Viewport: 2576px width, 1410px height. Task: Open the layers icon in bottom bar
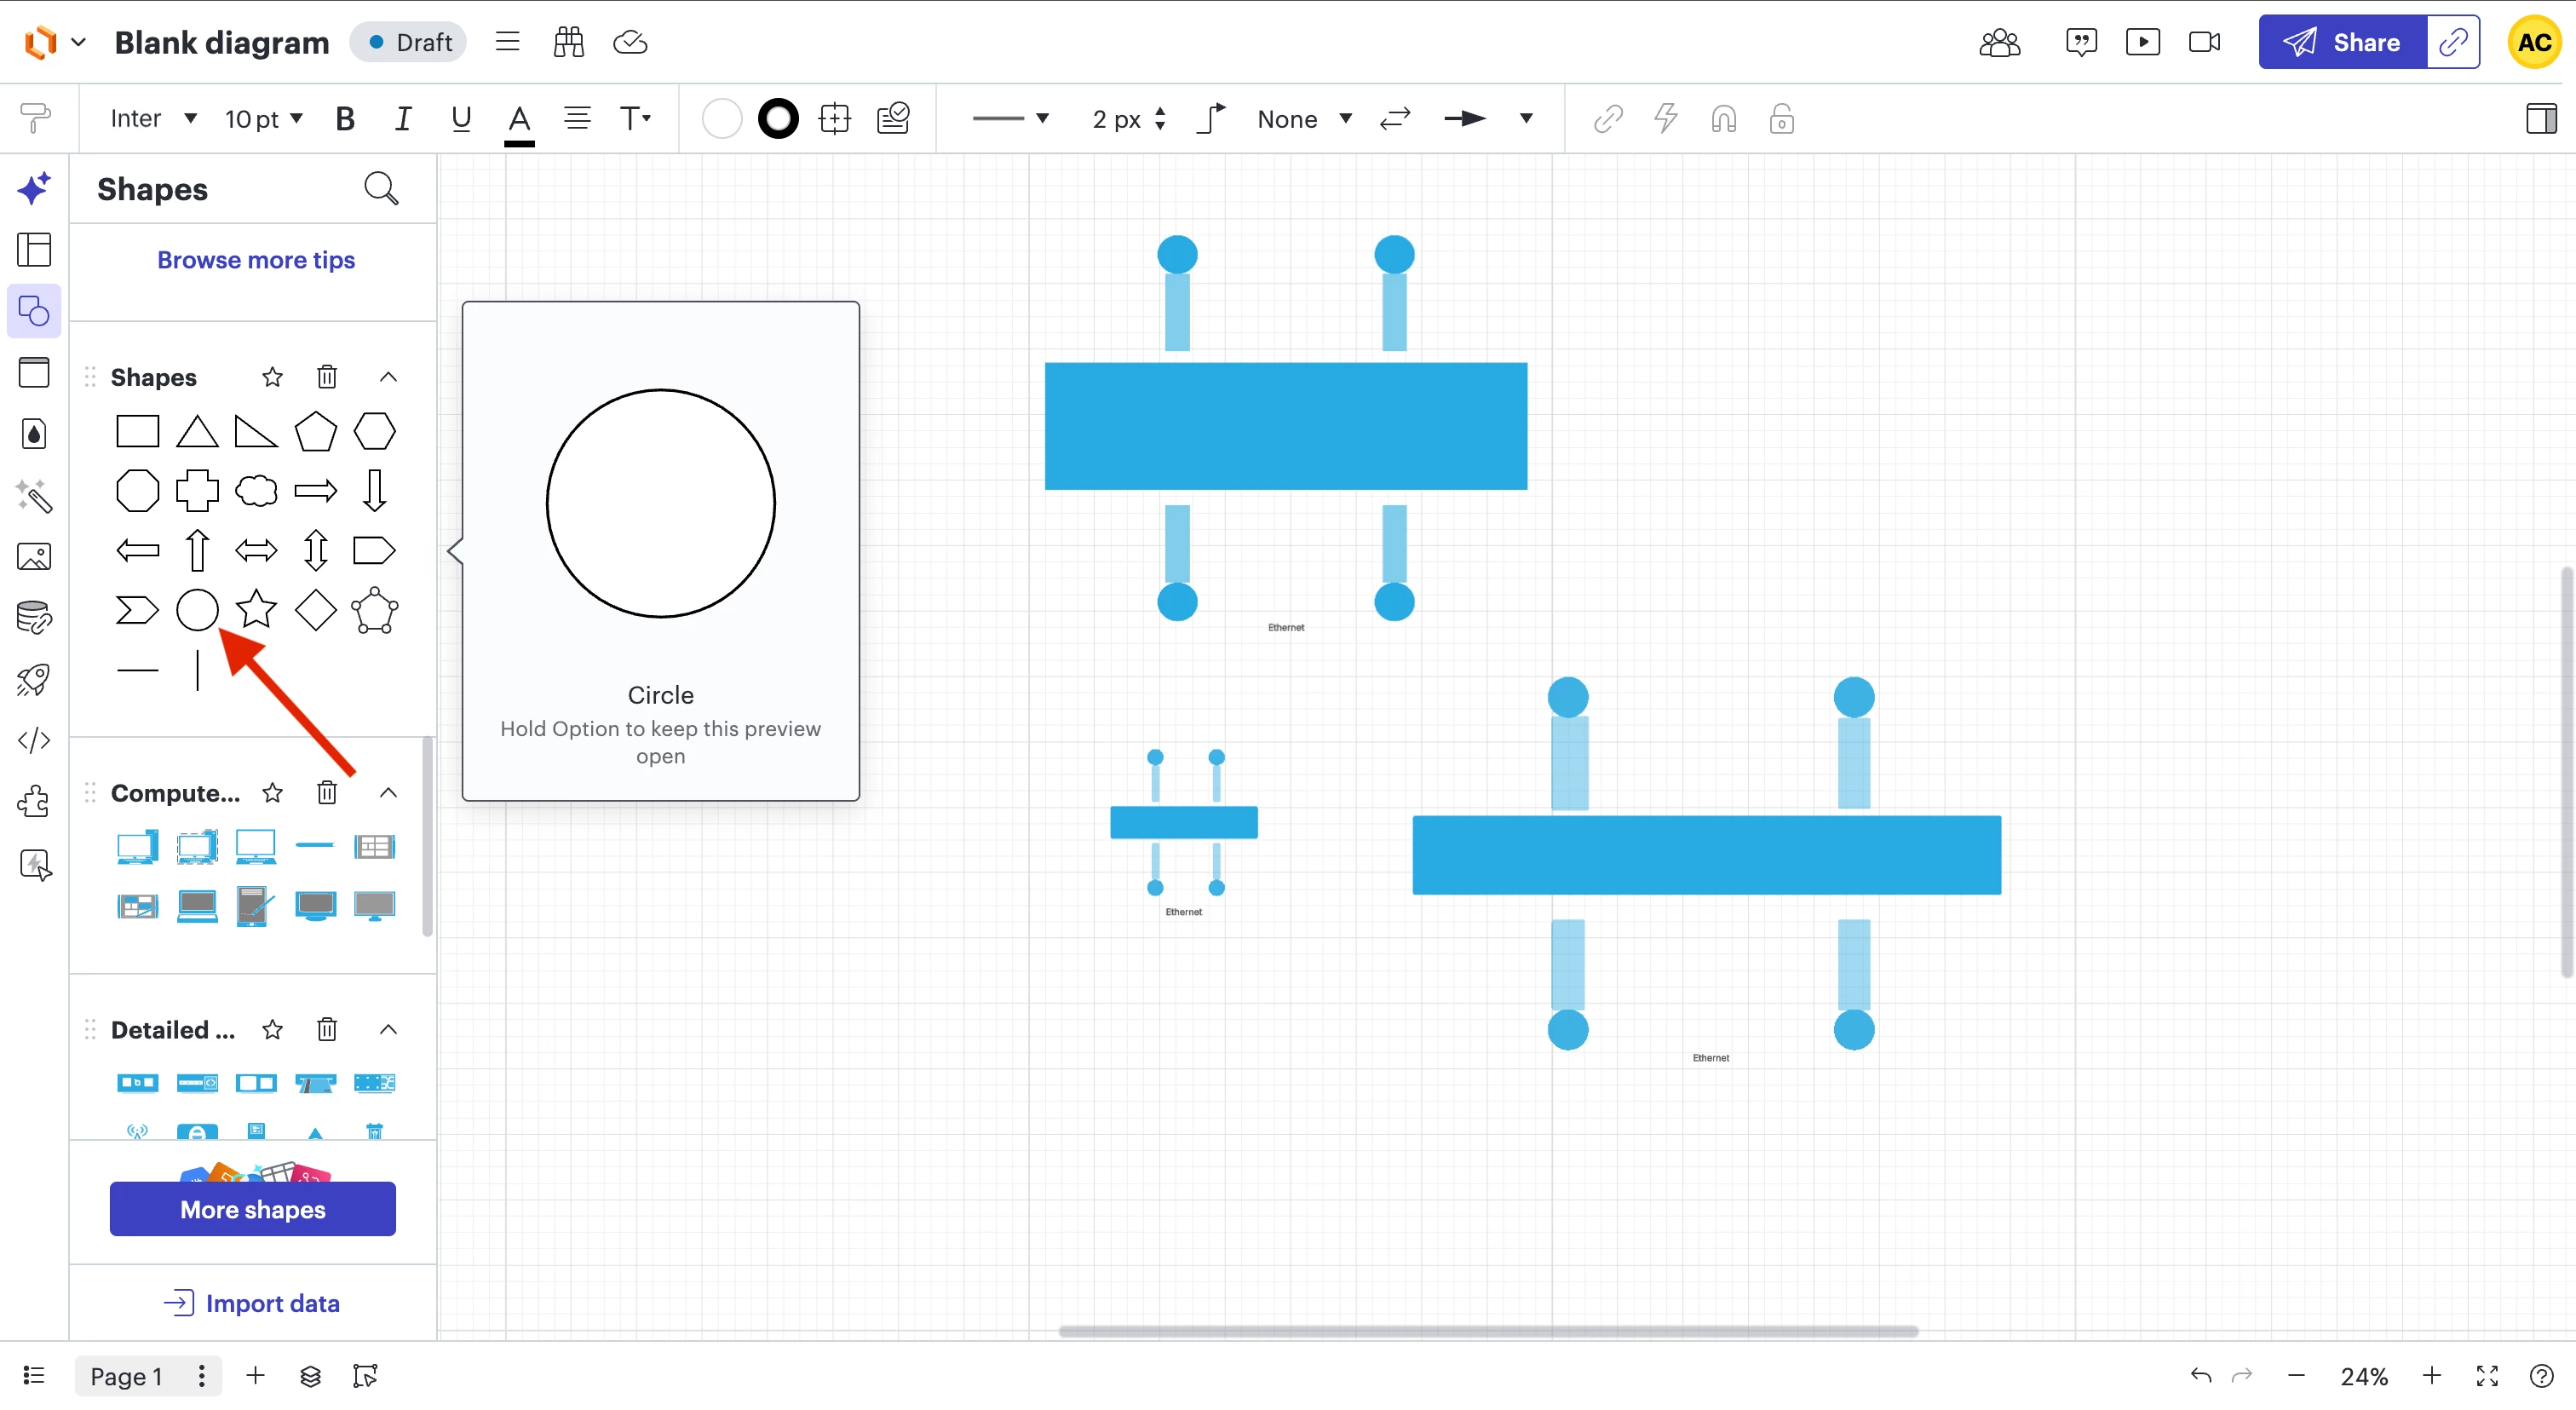point(310,1376)
